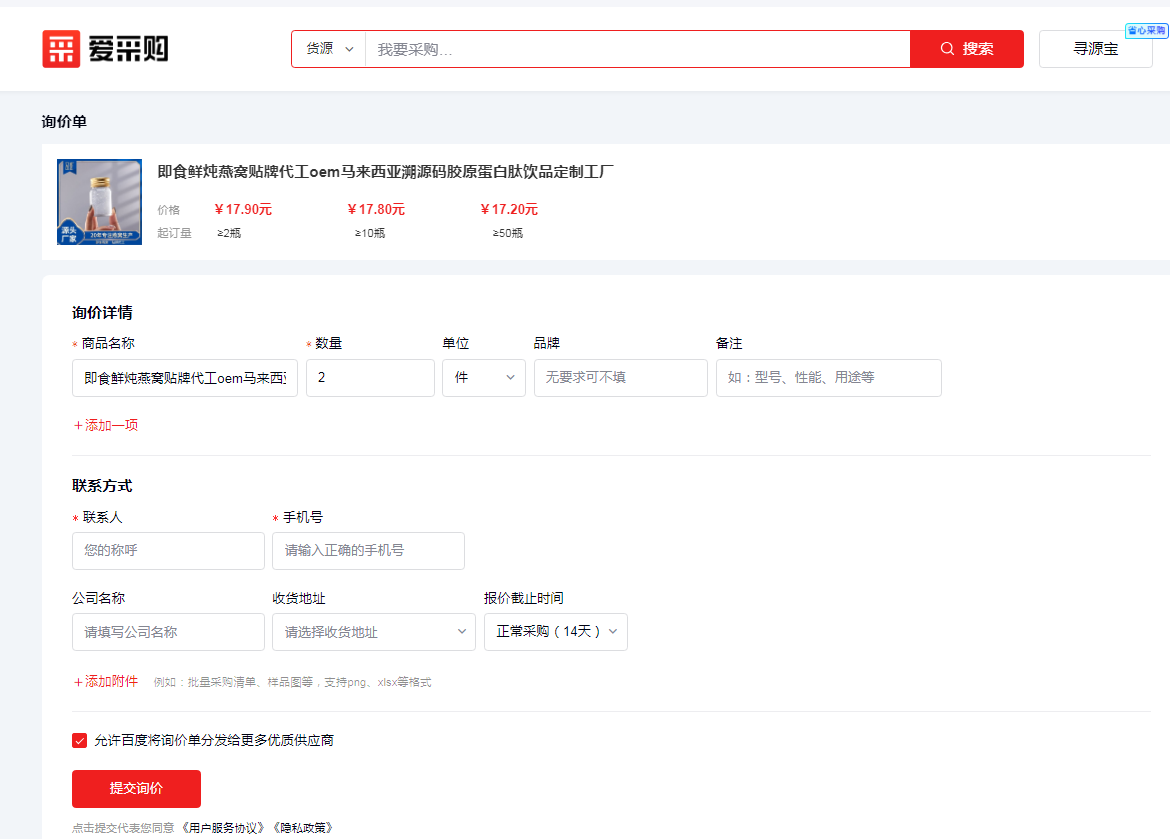Click the magnifier search button 搜索
1170x839 pixels.
pos(966,49)
